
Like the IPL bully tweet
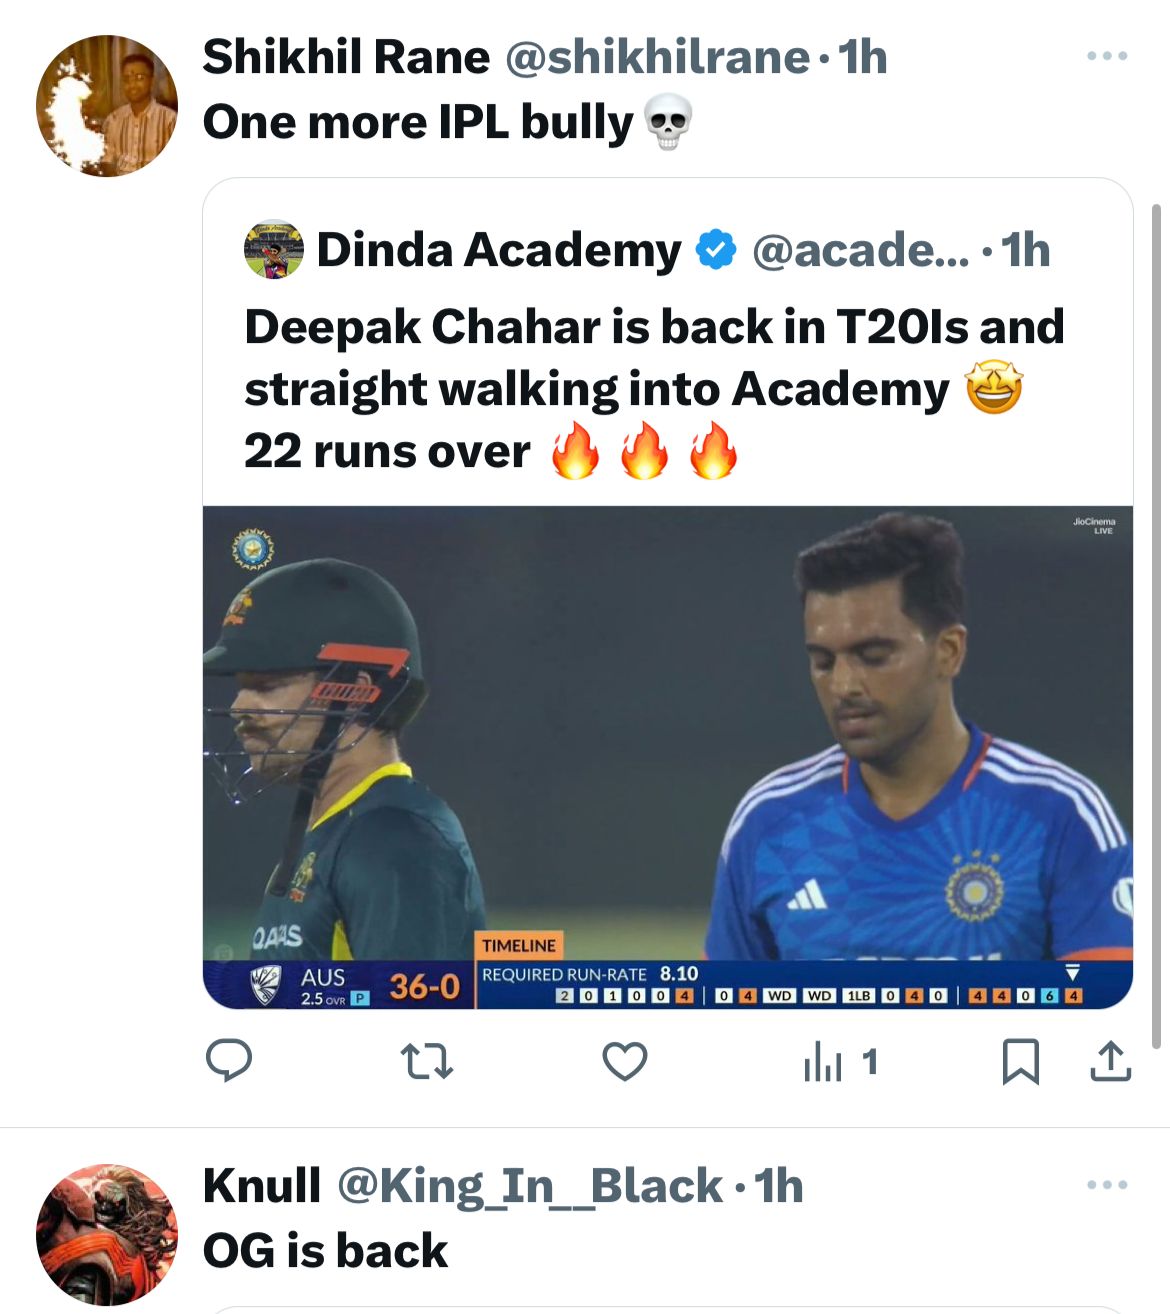coord(625,1060)
